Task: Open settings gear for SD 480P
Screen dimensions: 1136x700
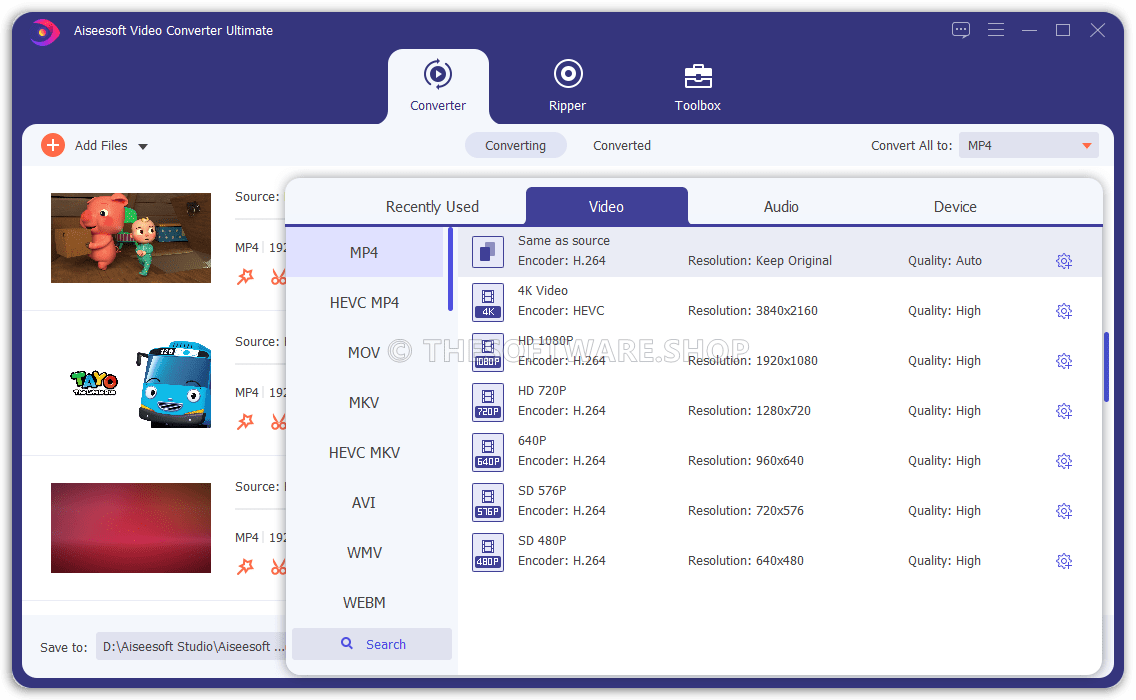Action: pos(1064,561)
